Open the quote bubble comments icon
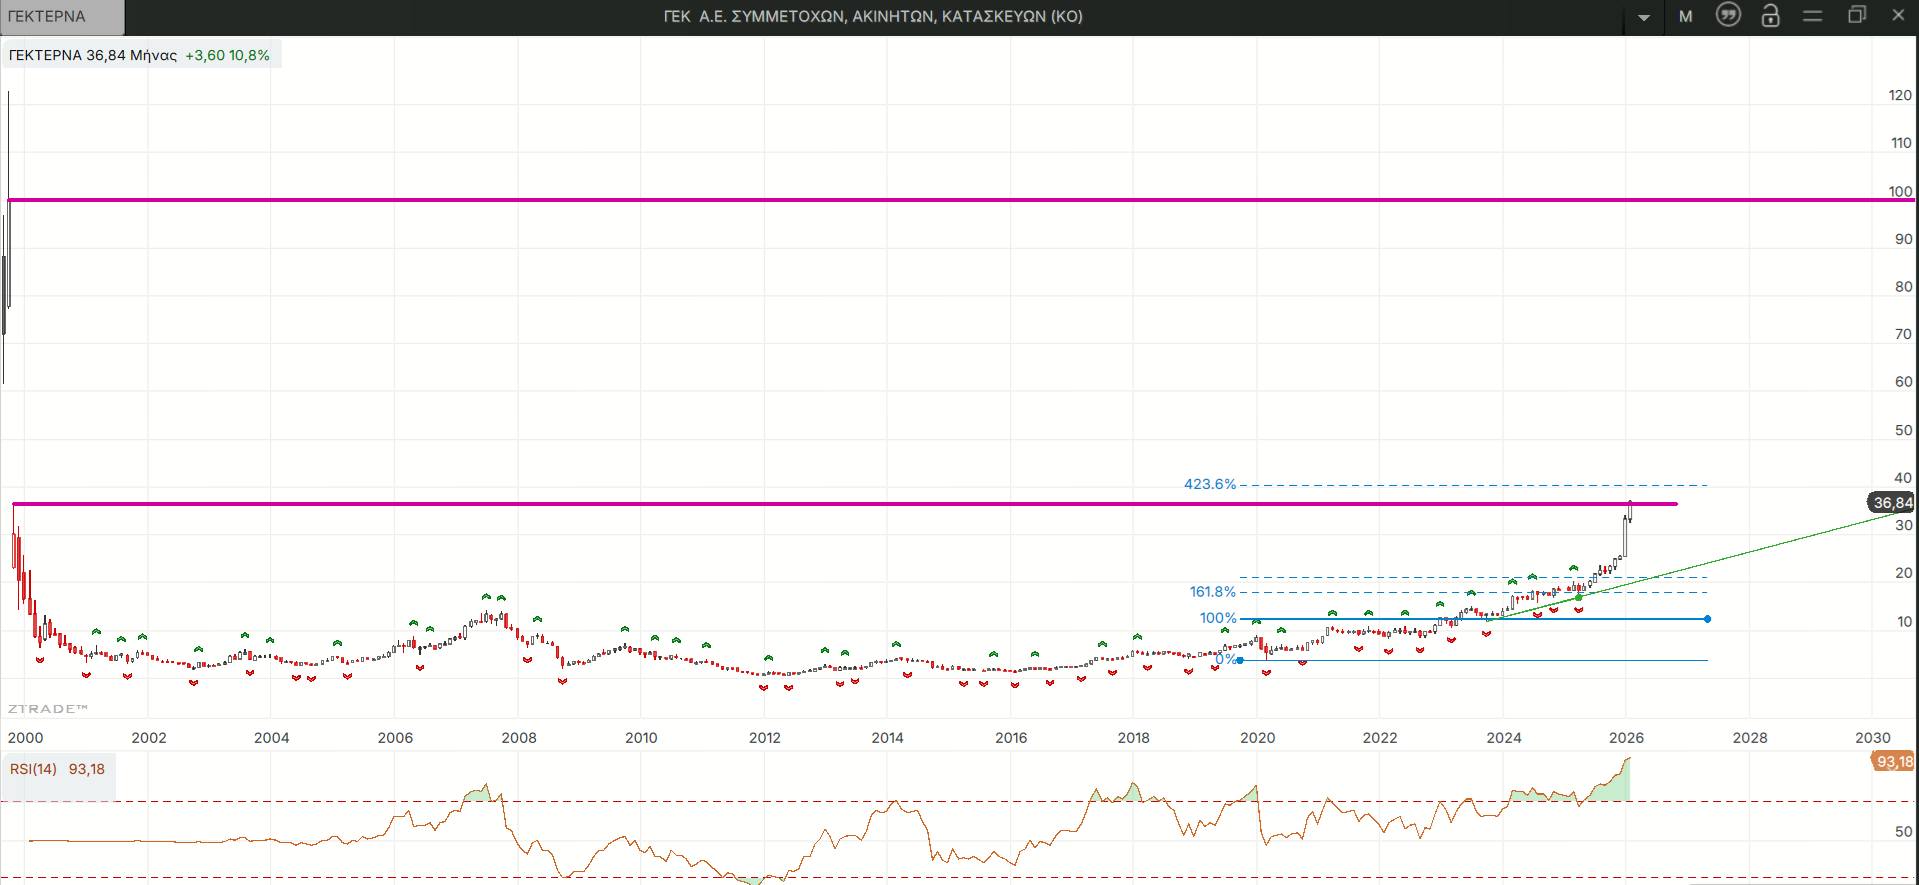This screenshot has height=885, width=1919. tap(1728, 15)
